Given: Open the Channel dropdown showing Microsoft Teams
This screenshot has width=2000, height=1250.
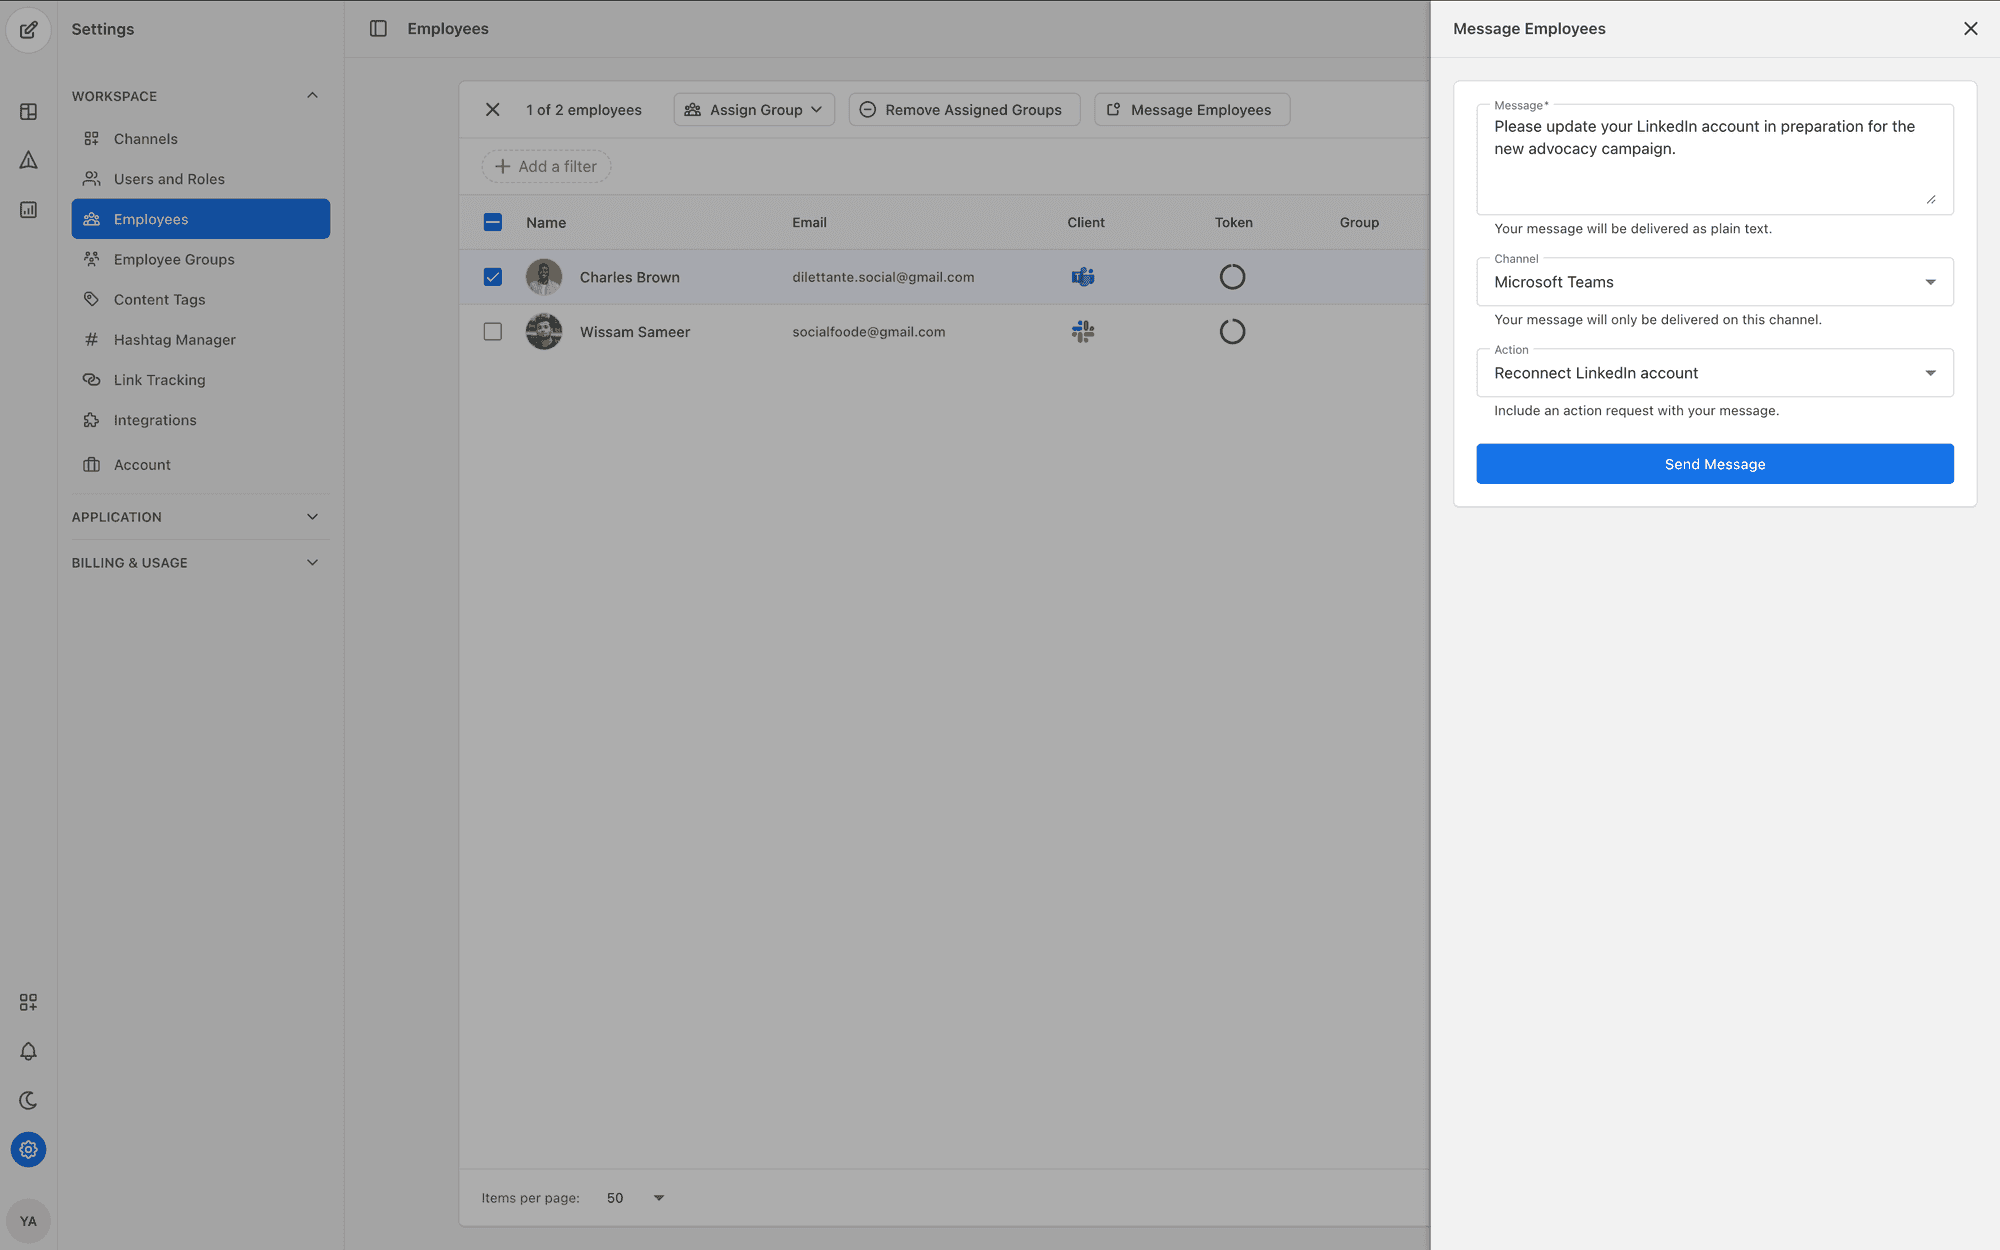Looking at the screenshot, I should (x=1714, y=282).
